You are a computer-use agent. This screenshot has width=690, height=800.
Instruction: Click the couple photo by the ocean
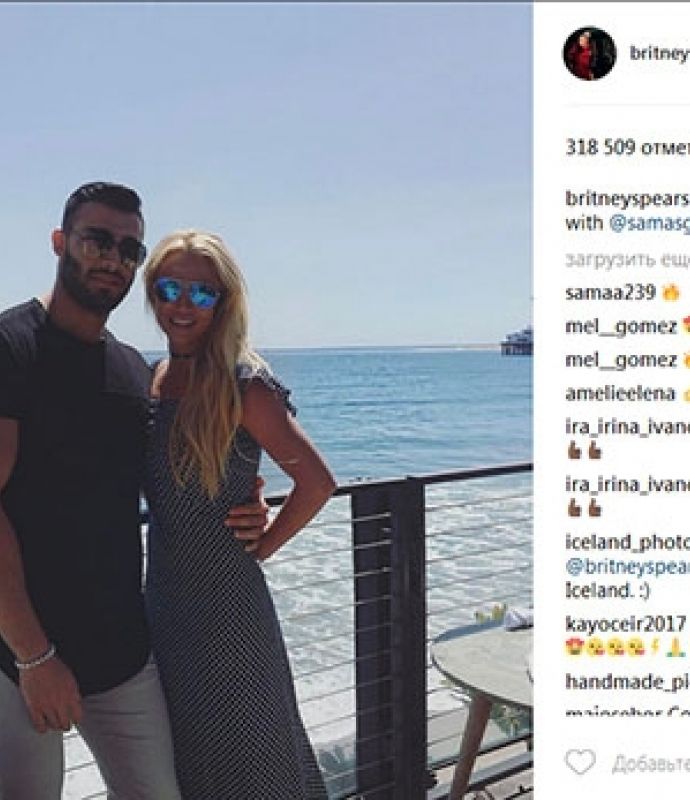[x=266, y=401]
